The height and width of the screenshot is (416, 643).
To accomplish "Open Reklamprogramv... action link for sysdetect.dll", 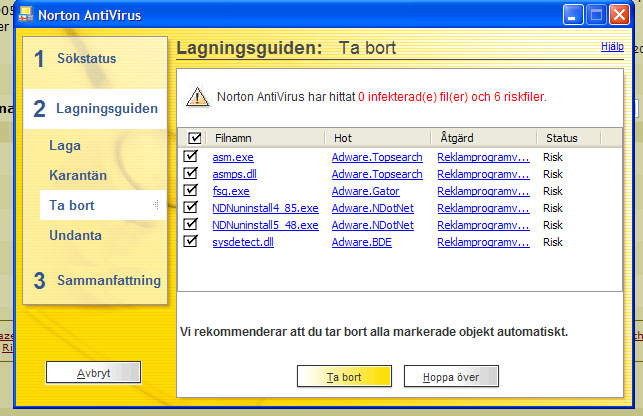I will tap(483, 242).
